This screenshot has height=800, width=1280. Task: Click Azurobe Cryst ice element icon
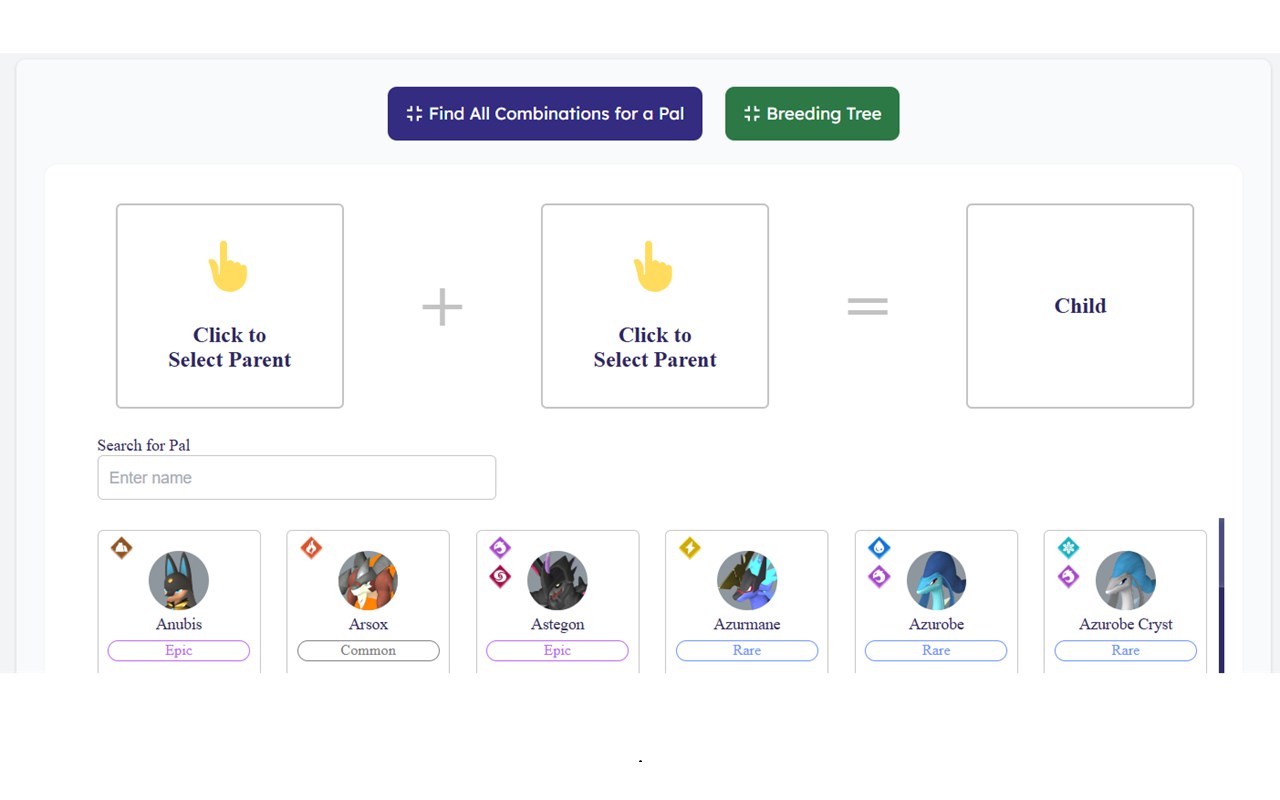pos(1068,548)
